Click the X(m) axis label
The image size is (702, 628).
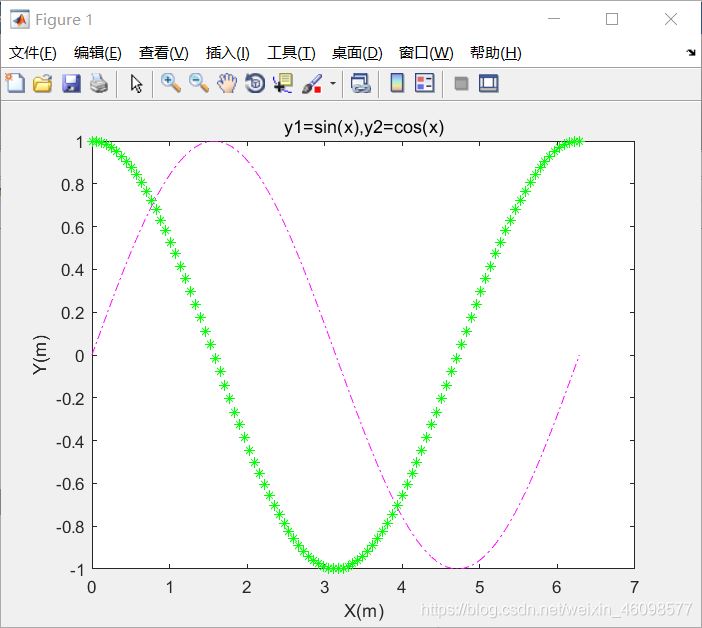[364, 611]
